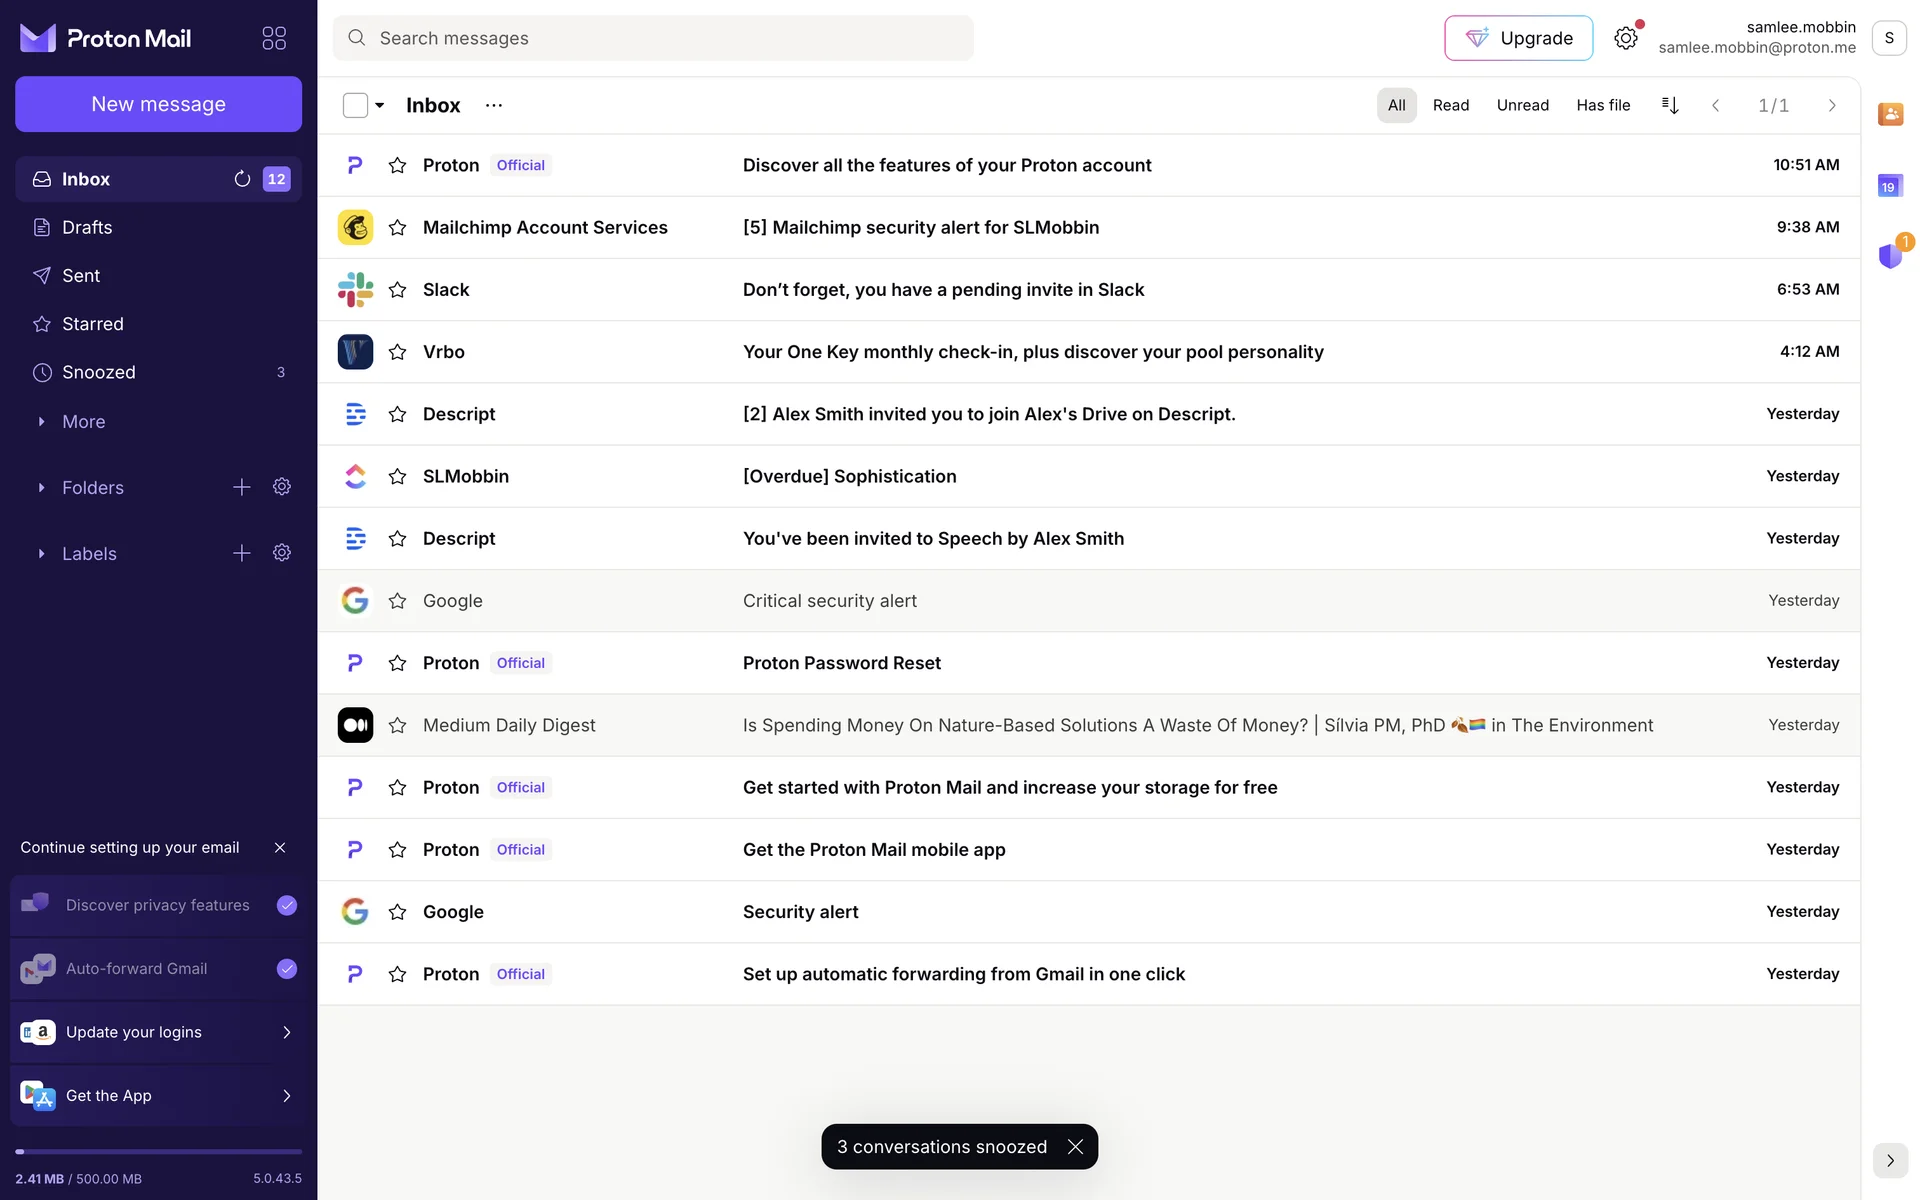This screenshot has width=1920, height=1200.
Task: Click the Search messages field
Action: click(x=652, y=38)
